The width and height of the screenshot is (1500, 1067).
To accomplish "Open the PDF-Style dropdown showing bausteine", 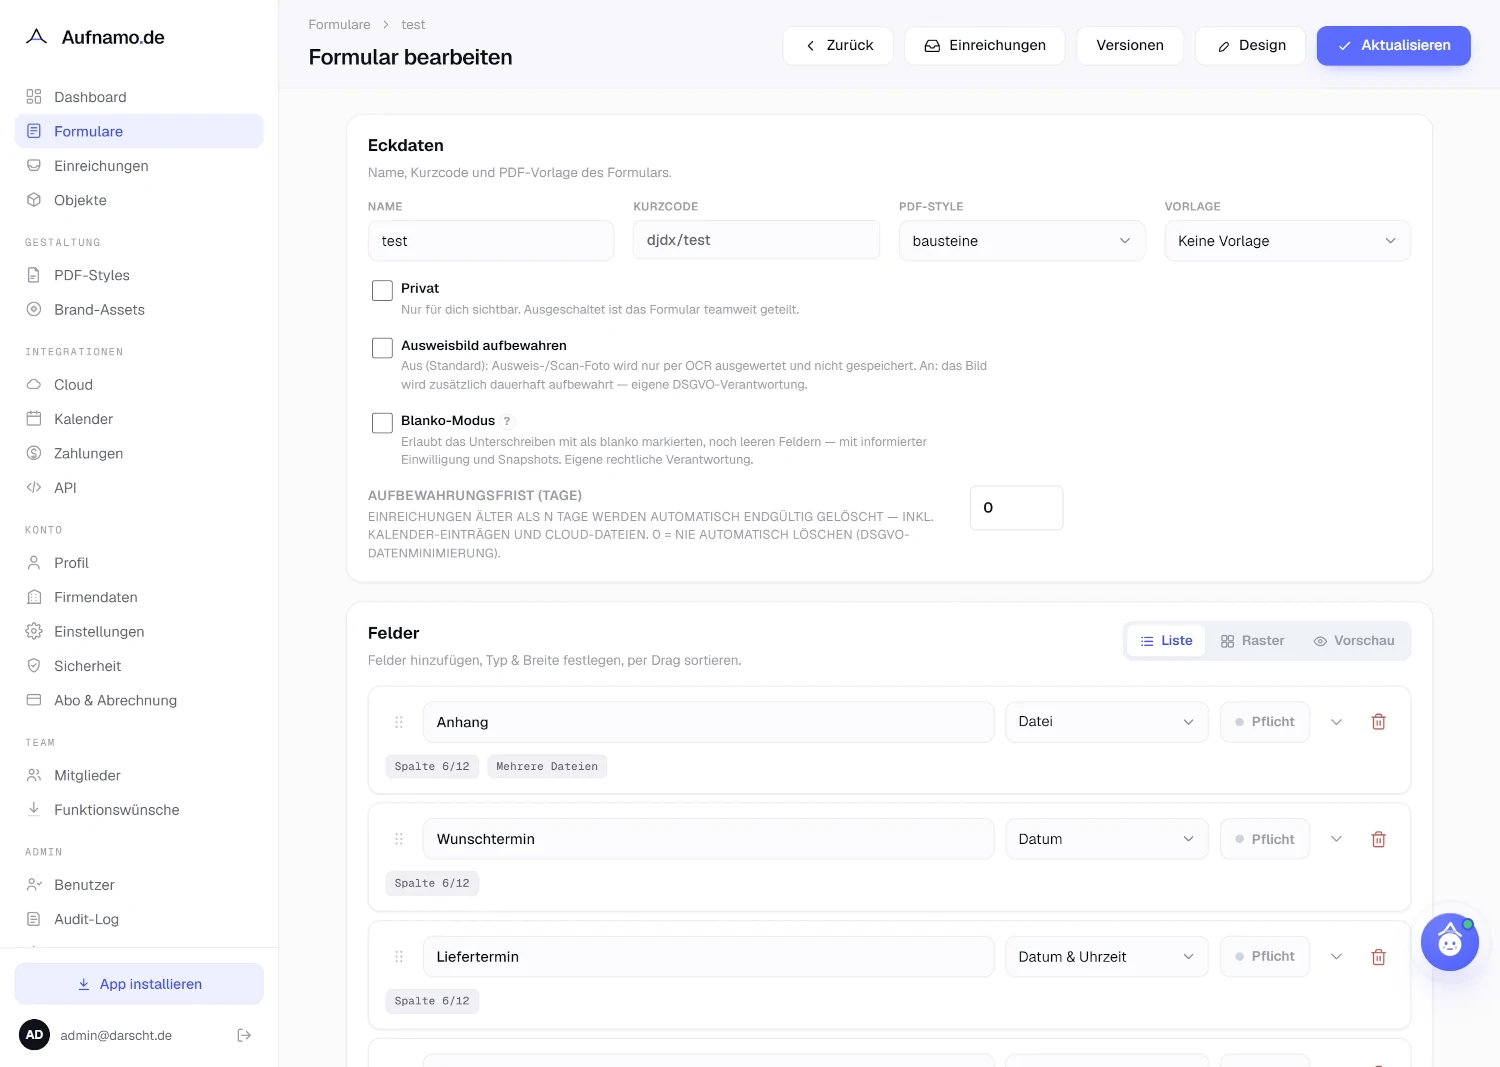I will [x=1022, y=241].
